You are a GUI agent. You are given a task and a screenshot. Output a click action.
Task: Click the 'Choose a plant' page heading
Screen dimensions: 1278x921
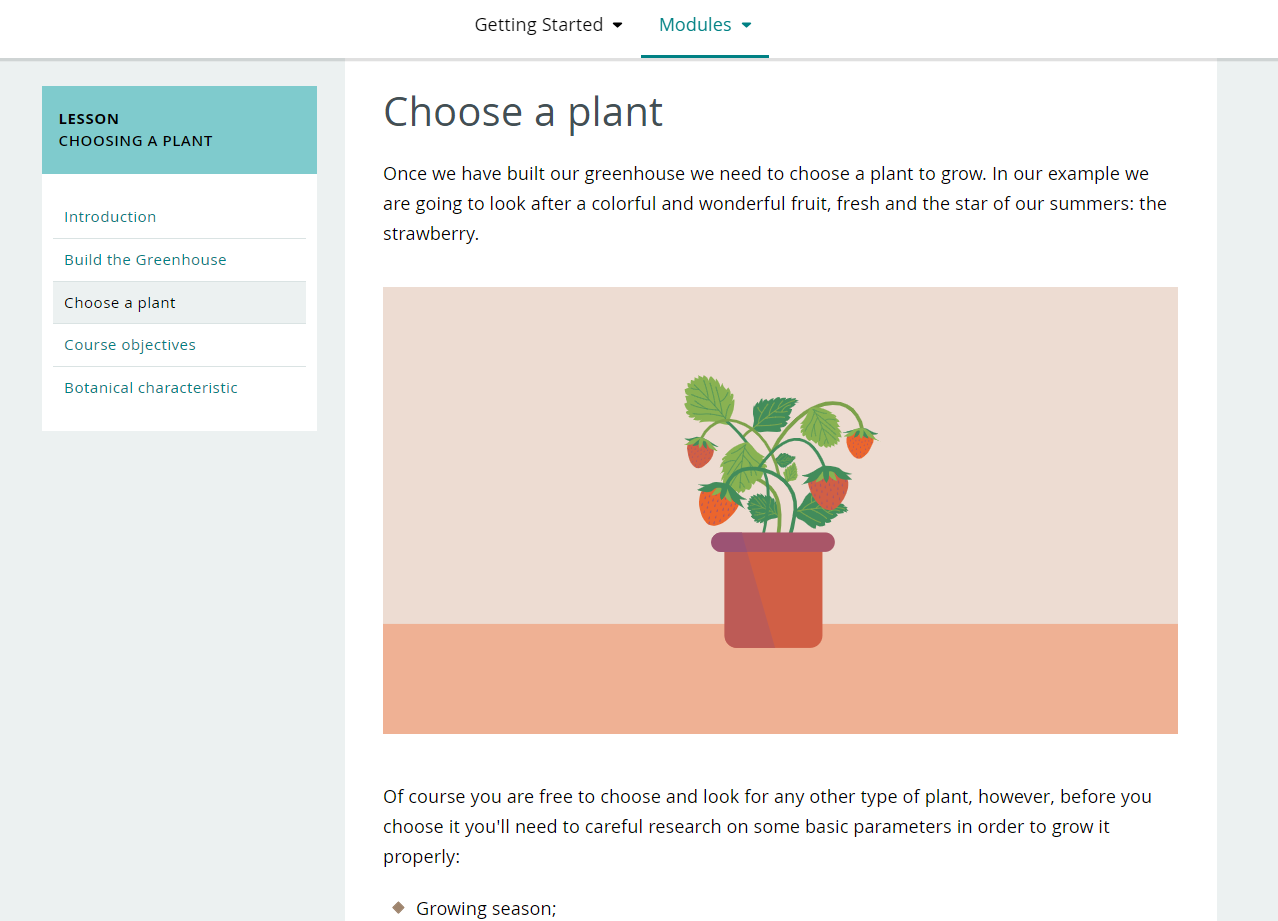522,112
